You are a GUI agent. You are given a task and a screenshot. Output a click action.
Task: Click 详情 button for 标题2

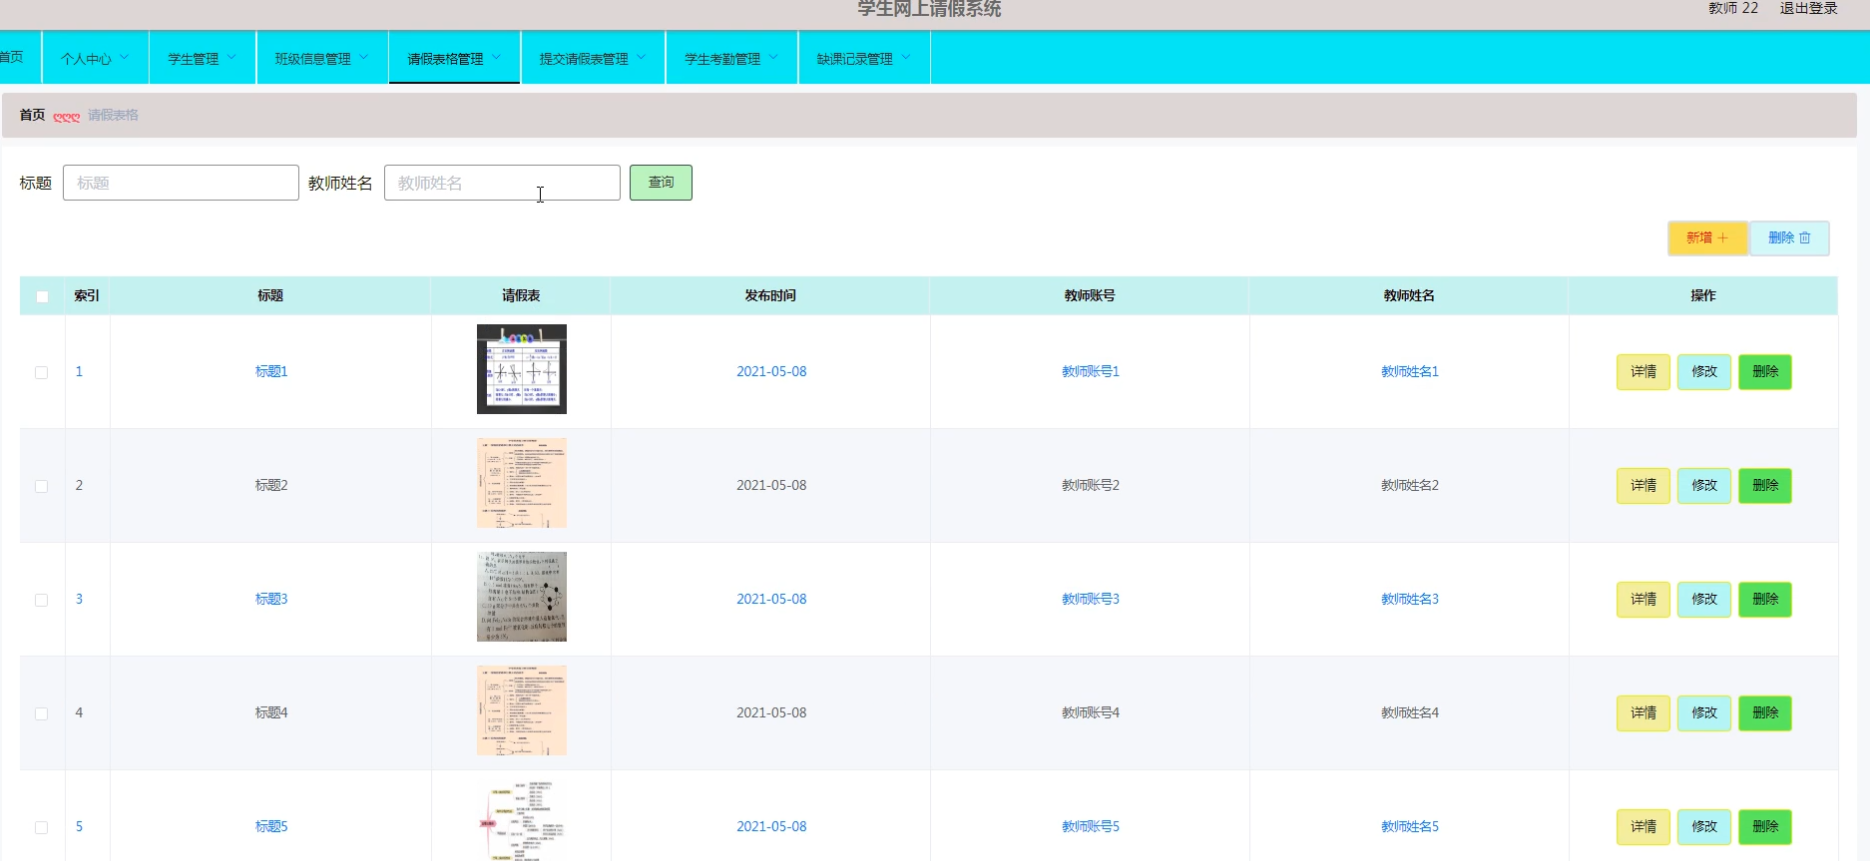1643,486
